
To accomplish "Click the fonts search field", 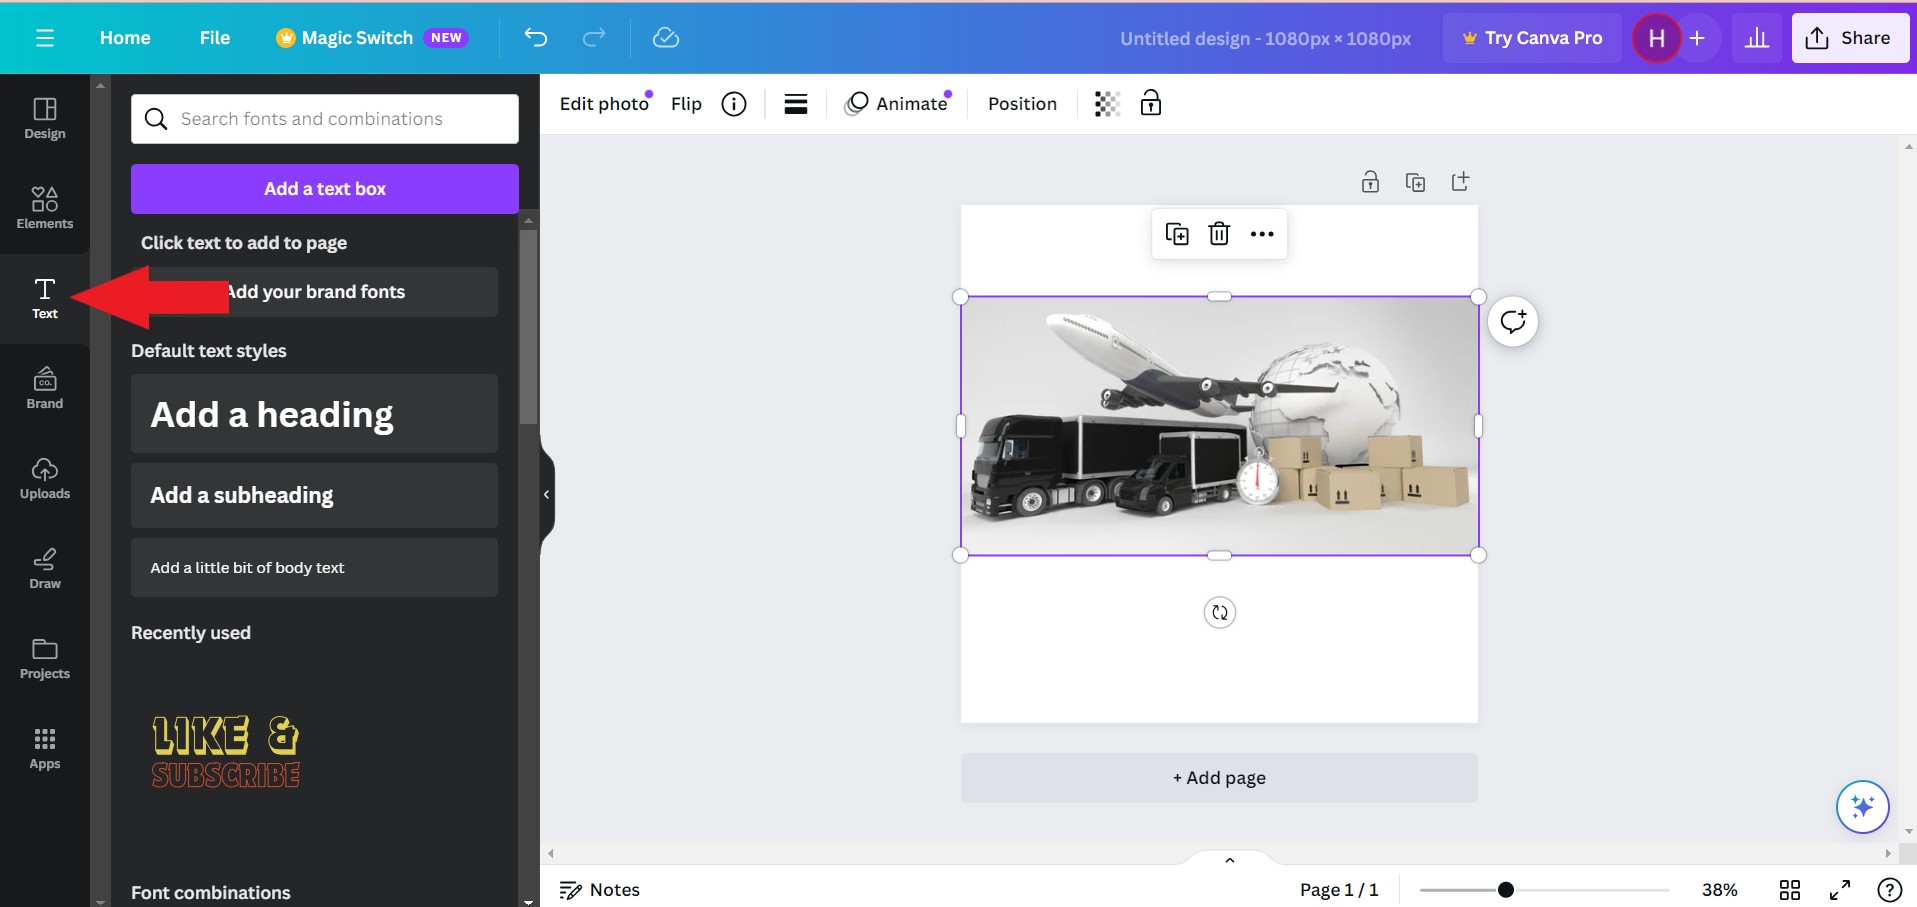I will (324, 118).
